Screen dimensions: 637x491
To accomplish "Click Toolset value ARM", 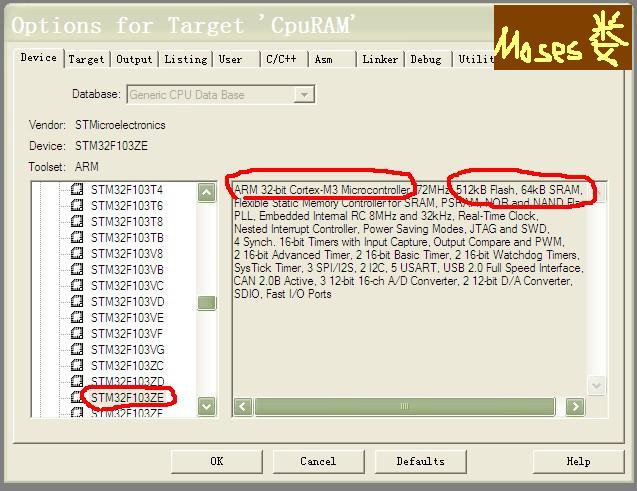I will (x=87, y=167).
